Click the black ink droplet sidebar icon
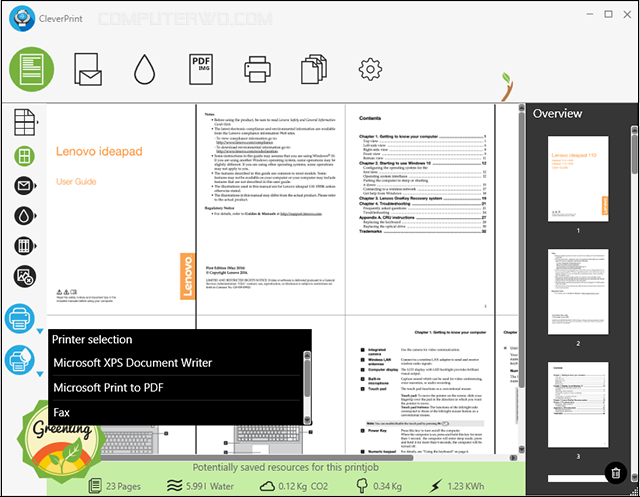 pos(24,216)
